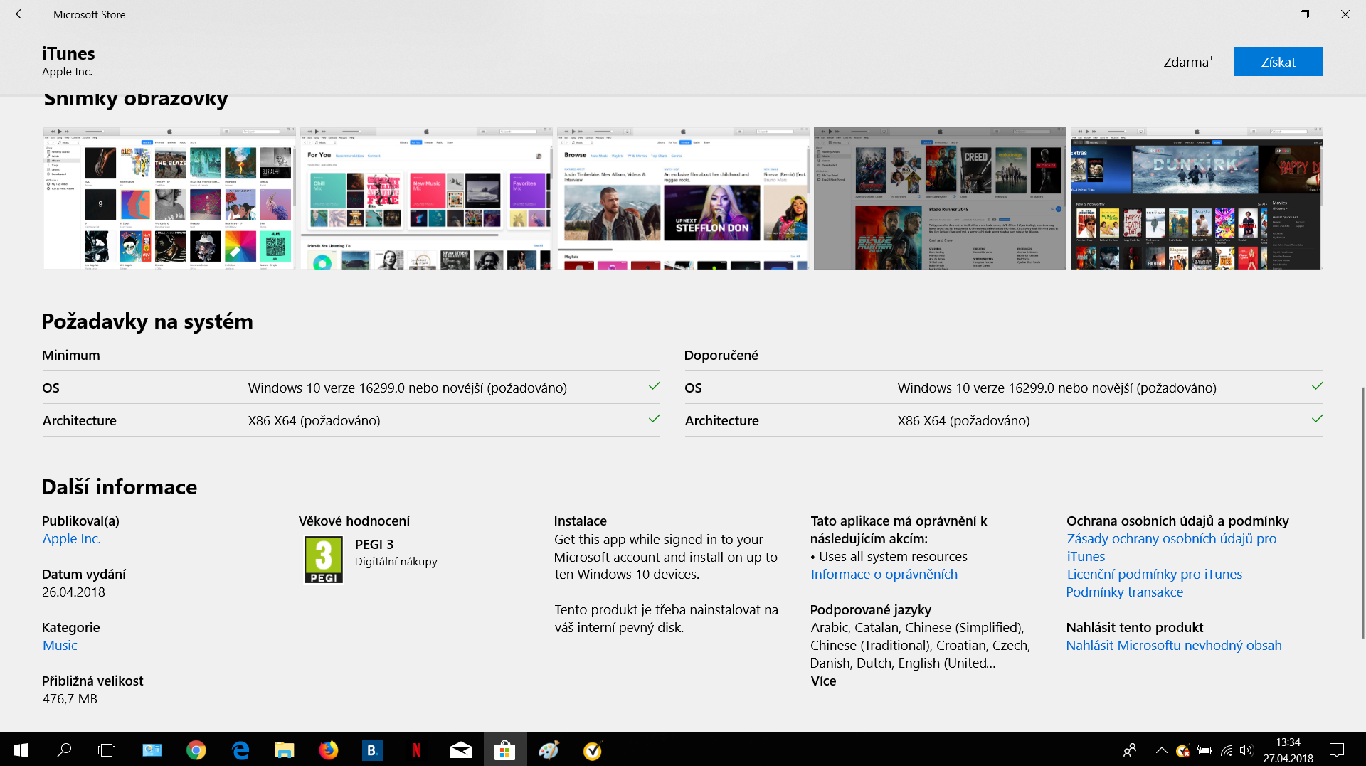Viewport: 1366px width, 766px height.
Task: Click the PEGI 3 age rating badge
Action: [x=323, y=560]
